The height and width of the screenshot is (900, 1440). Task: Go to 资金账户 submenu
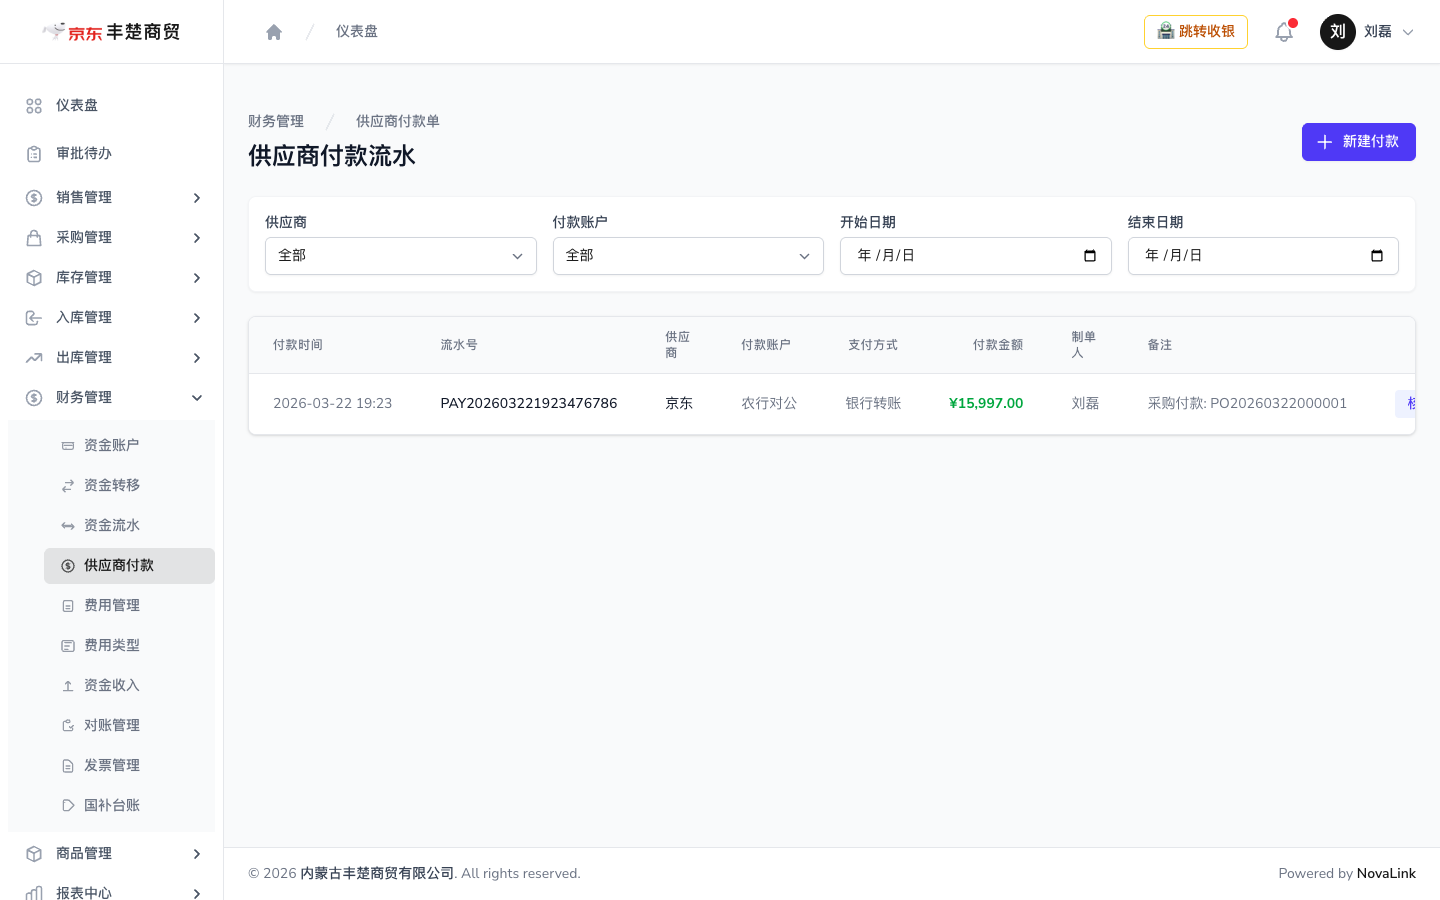pyautogui.click(x=129, y=446)
